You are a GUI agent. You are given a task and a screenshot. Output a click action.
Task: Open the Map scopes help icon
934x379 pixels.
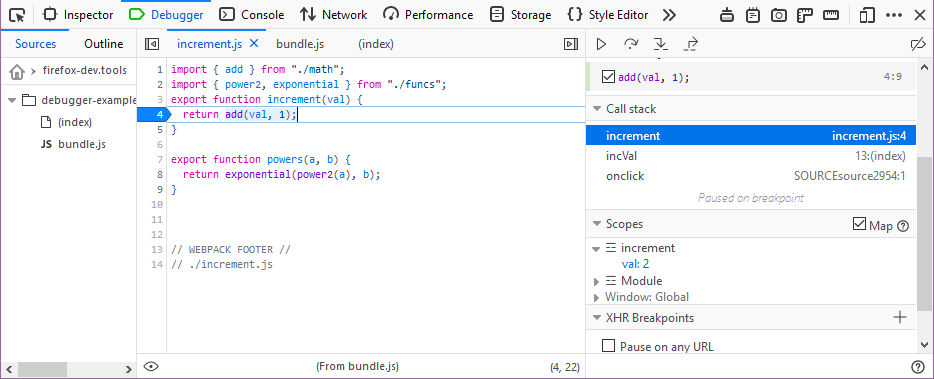[x=903, y=226]
